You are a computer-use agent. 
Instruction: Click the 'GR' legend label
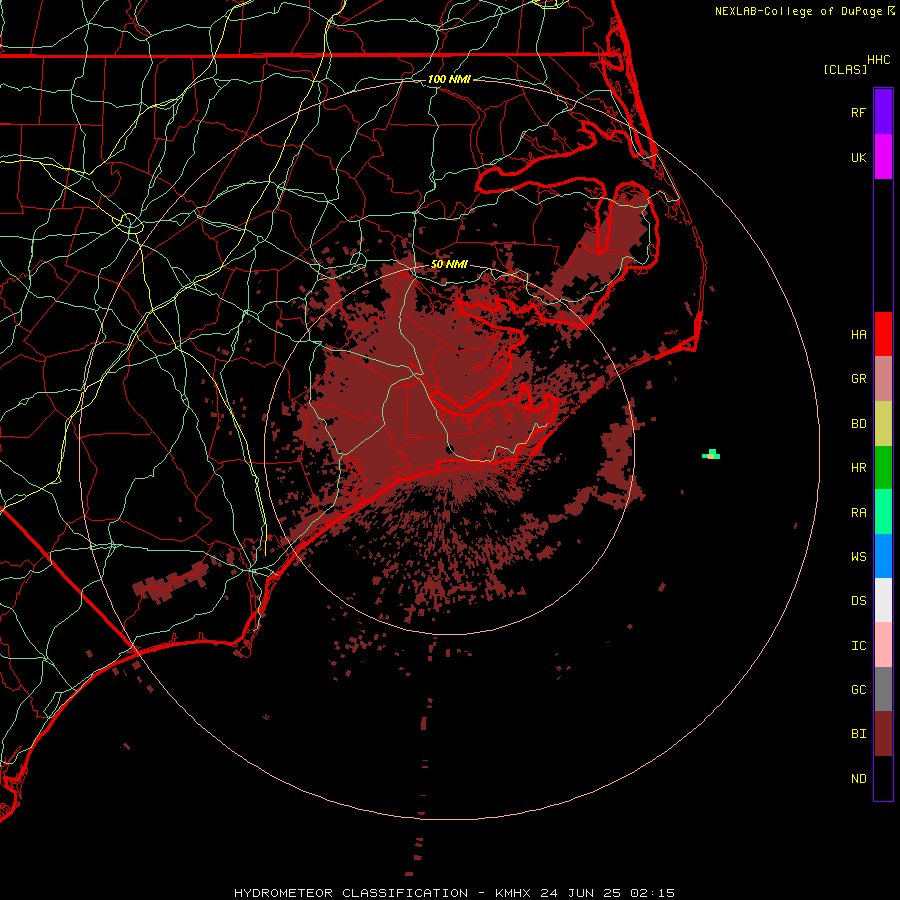point(858,379)
